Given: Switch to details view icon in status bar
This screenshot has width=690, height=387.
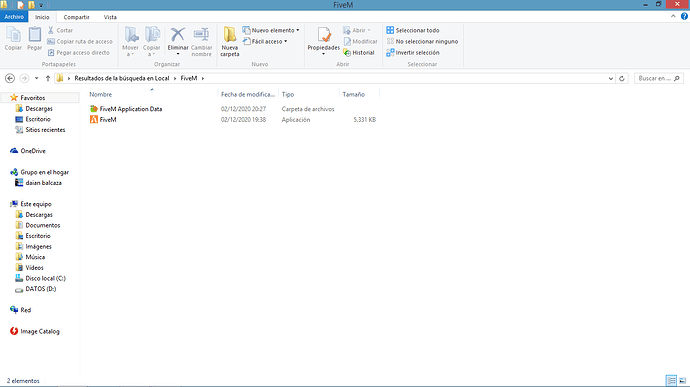Looking at the screenshot, I should click(671, 380).
